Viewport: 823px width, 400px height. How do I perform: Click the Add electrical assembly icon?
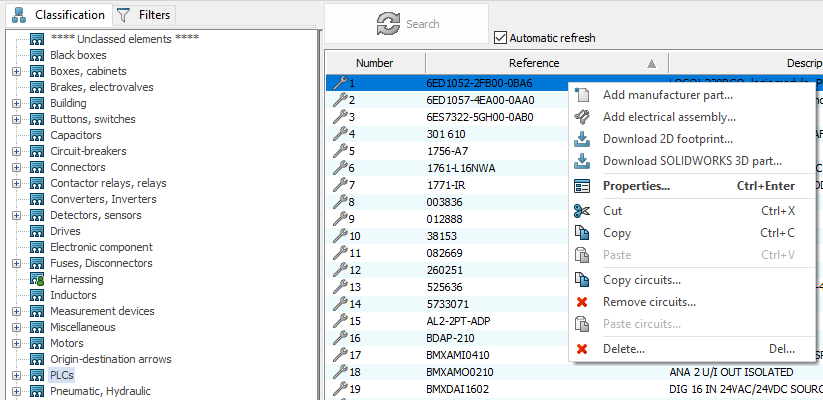point(582,117)
